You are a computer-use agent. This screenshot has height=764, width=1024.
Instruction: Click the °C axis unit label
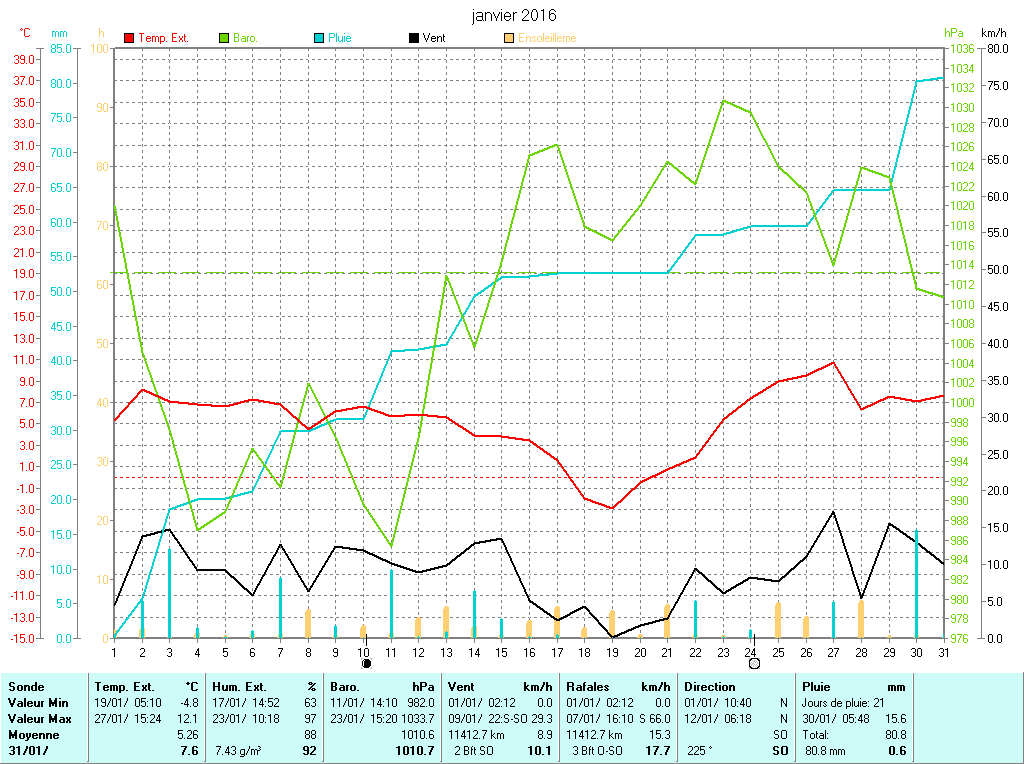(25, 33)
